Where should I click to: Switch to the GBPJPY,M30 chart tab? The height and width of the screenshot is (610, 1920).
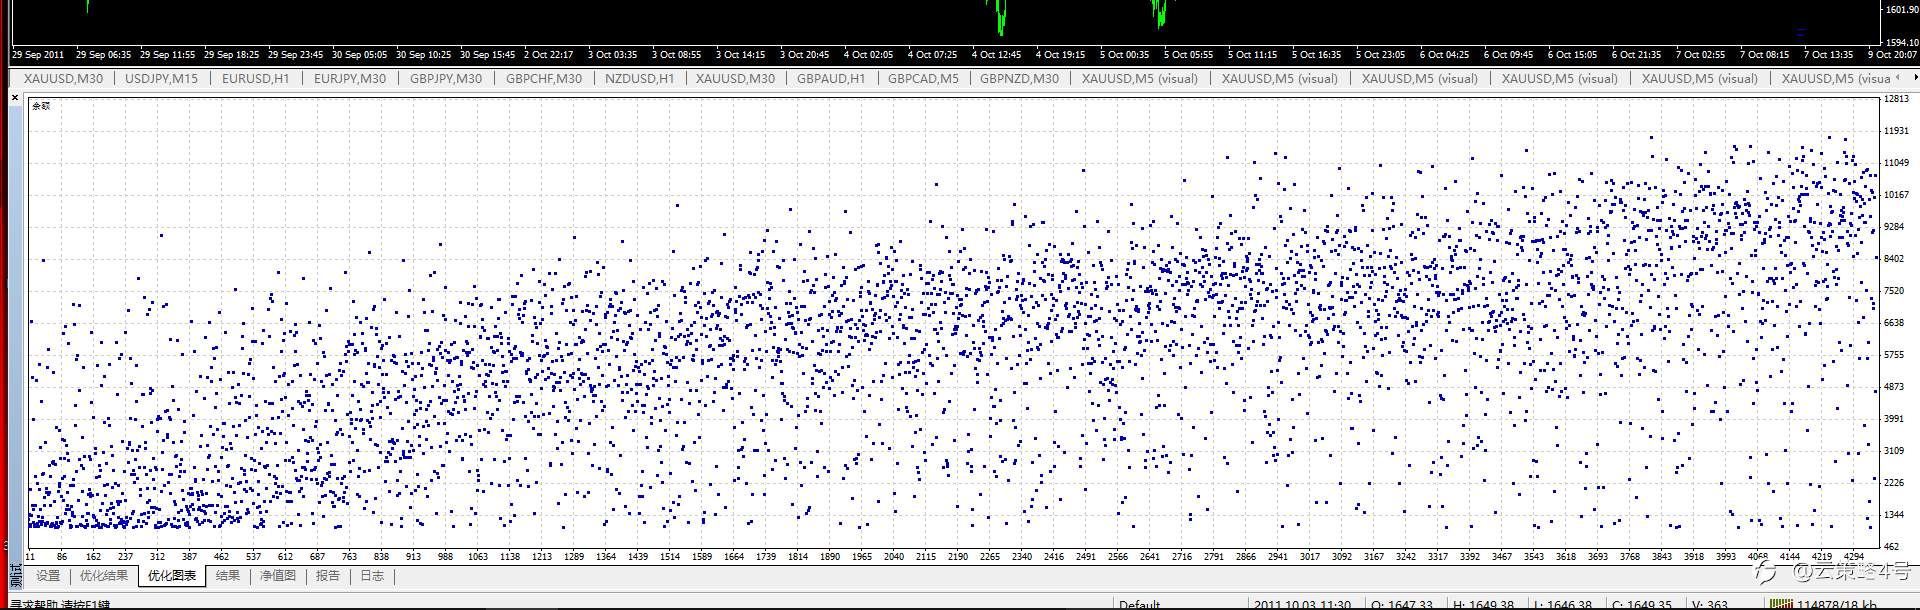[446, 78]
